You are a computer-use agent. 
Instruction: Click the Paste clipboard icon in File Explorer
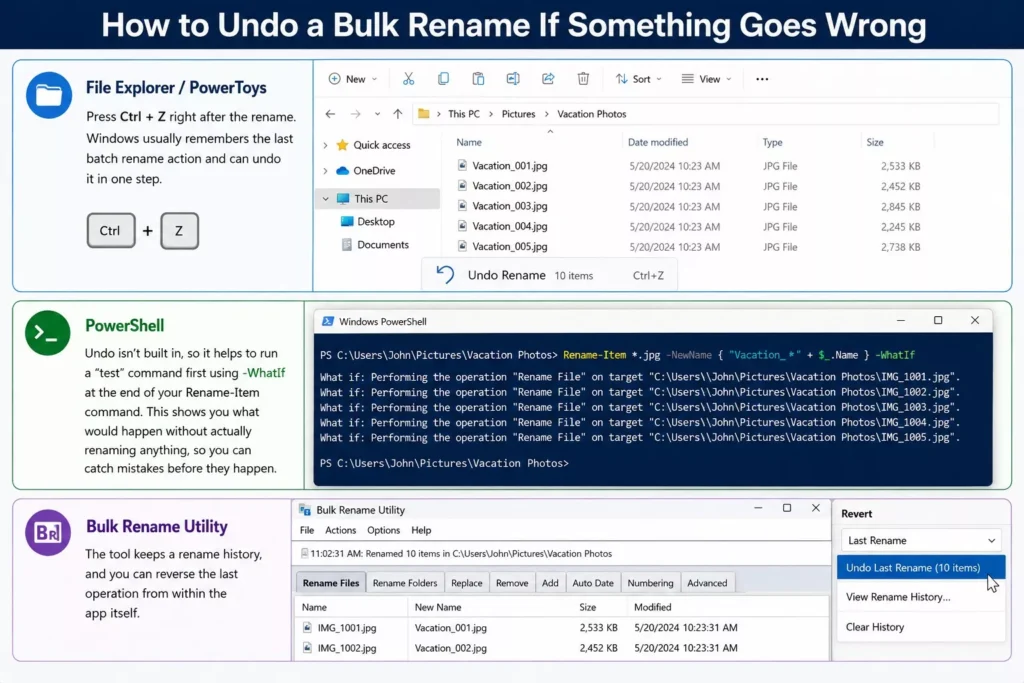point(478,79)
